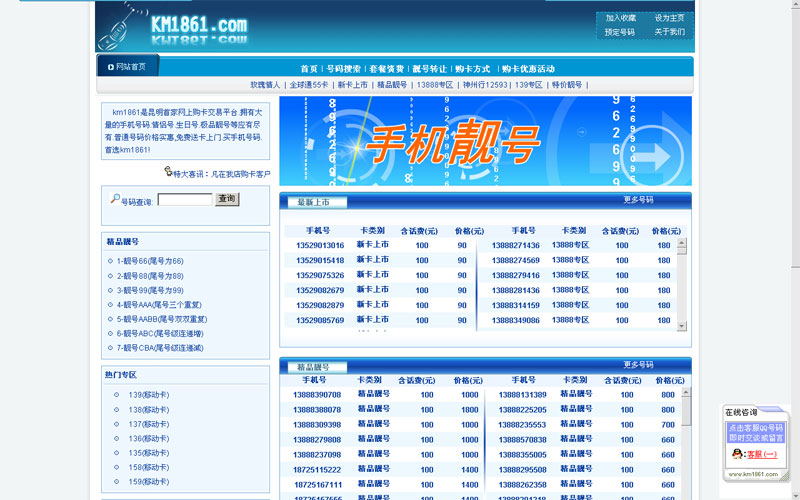800x500 pixels.
Task: Click the KM1861.com phone logo
Action: pos(175,27)
